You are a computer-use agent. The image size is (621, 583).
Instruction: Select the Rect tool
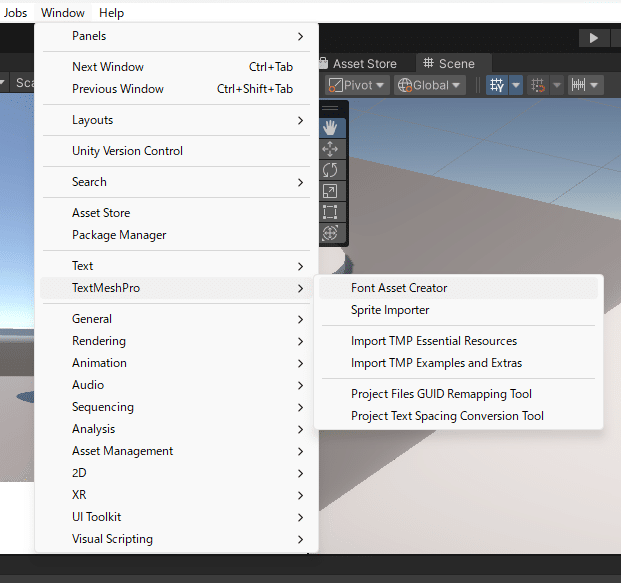click(x=330, y=212)
